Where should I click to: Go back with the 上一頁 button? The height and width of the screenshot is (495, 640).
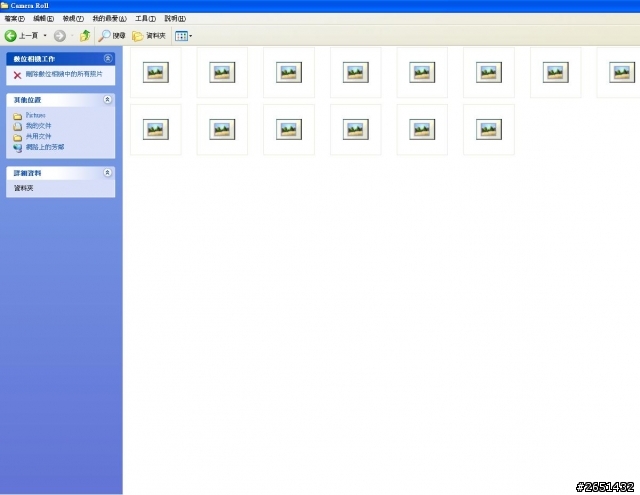point(21,36)
